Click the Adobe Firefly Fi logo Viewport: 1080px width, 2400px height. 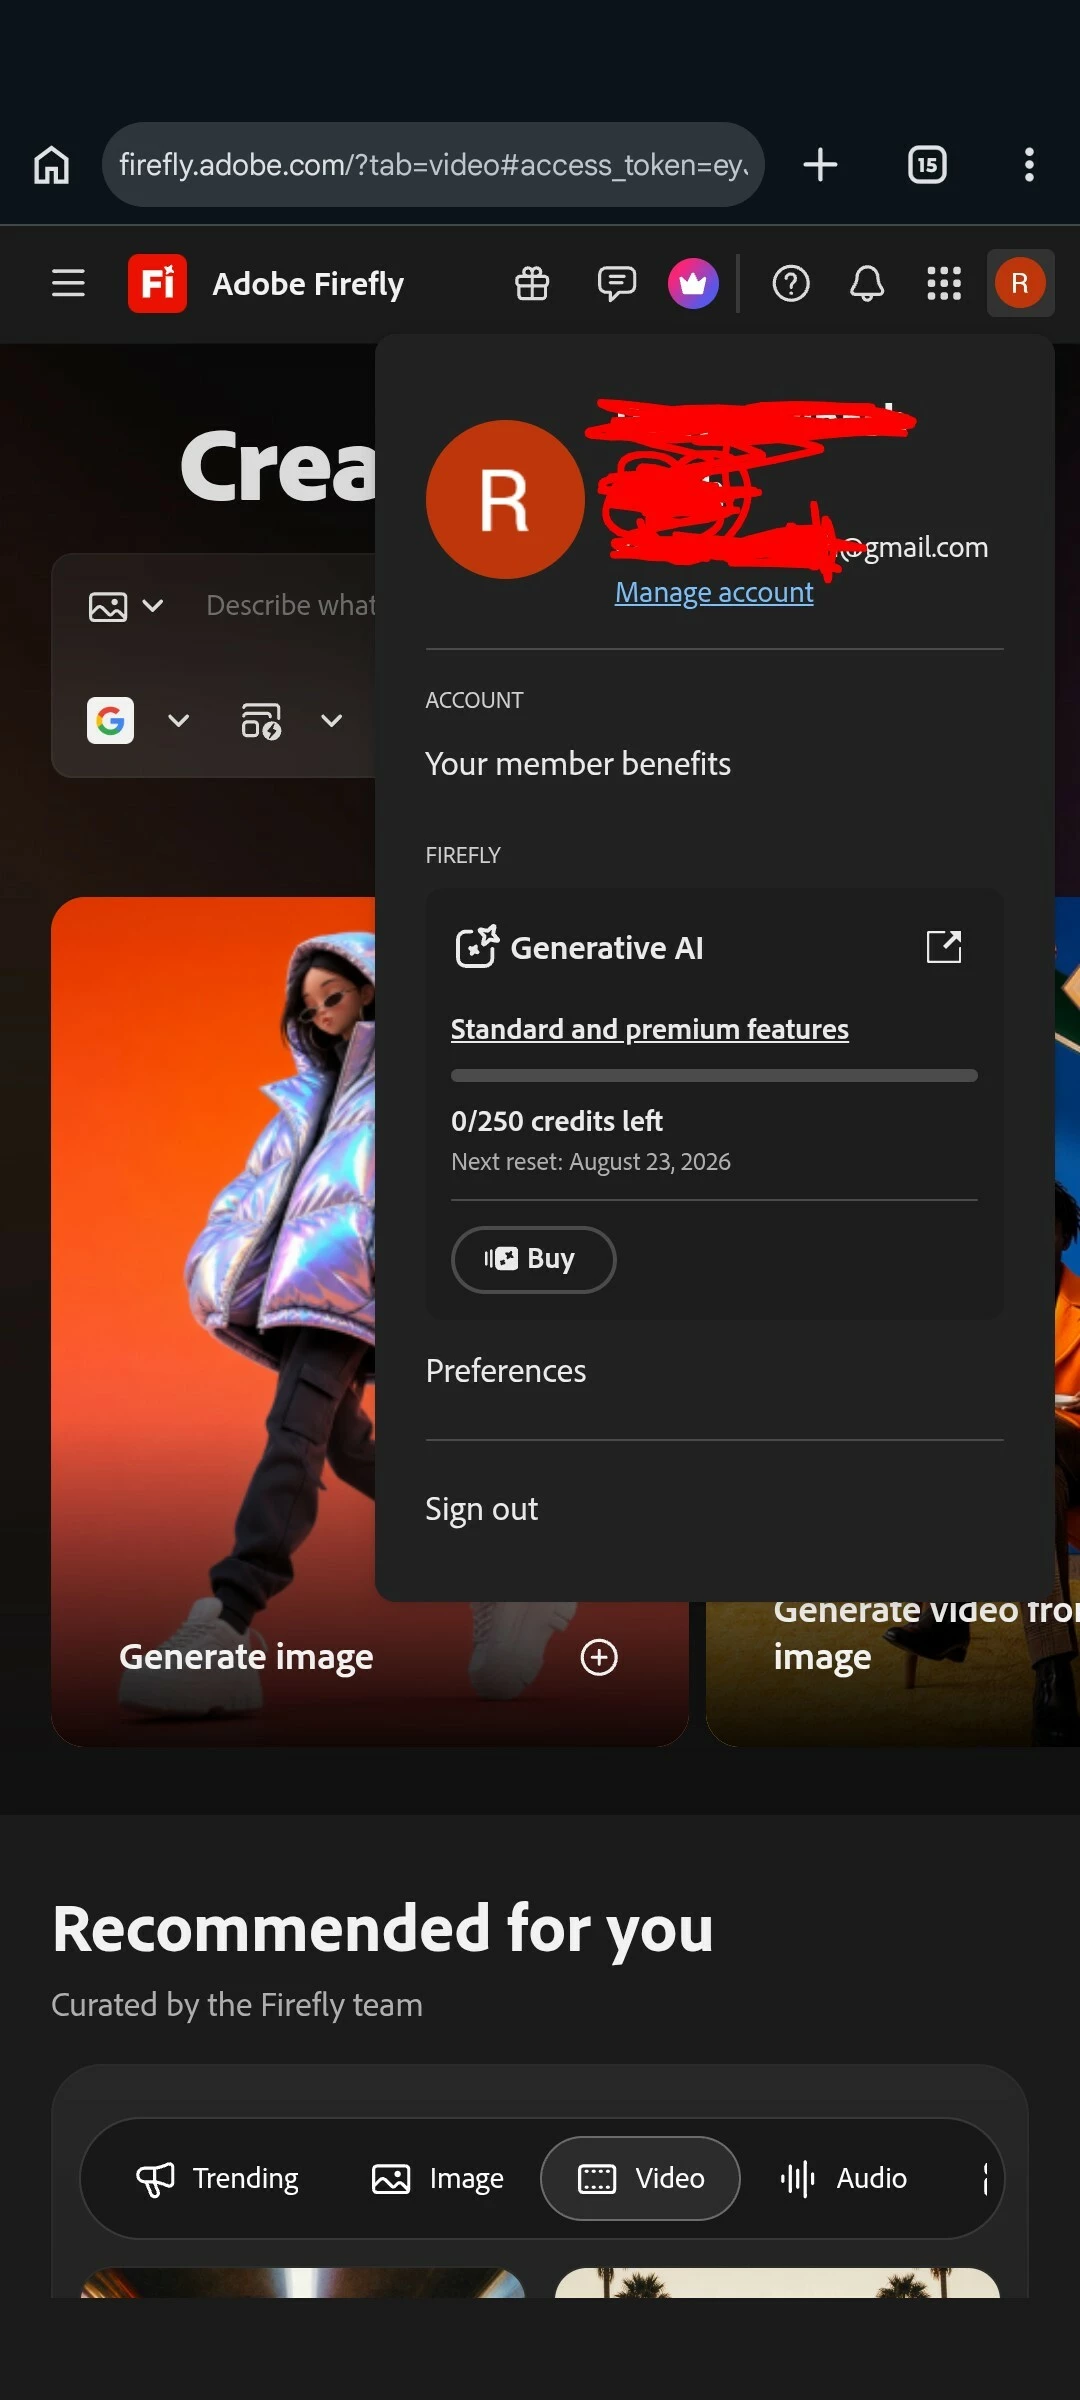pyautogui.click(x=157, y=283)
